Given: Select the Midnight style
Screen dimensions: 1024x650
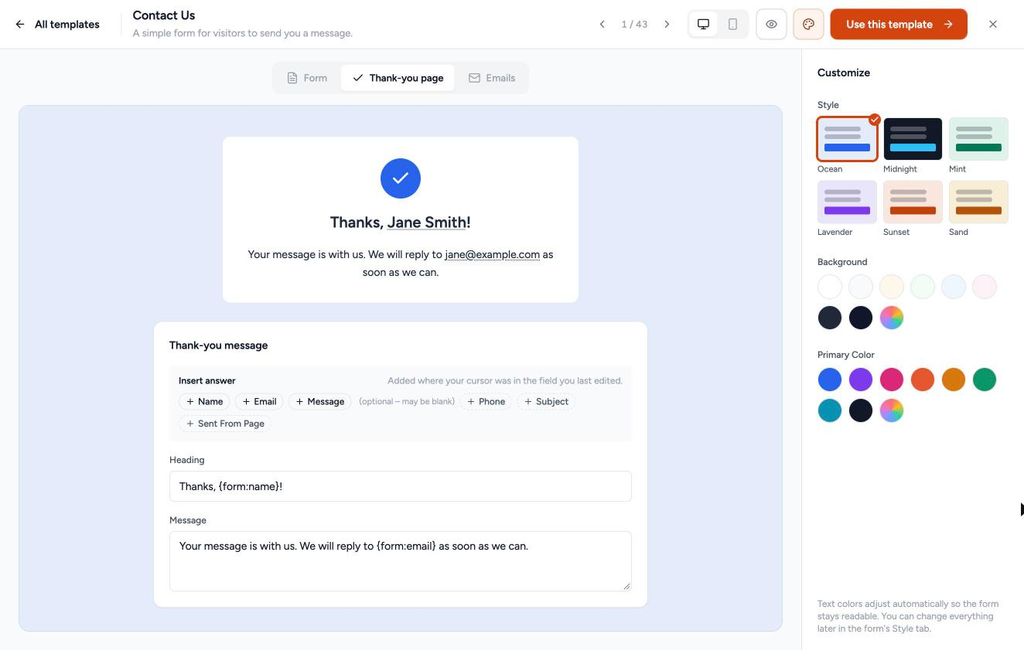Looking at the screenshot, I should (912, 139).
